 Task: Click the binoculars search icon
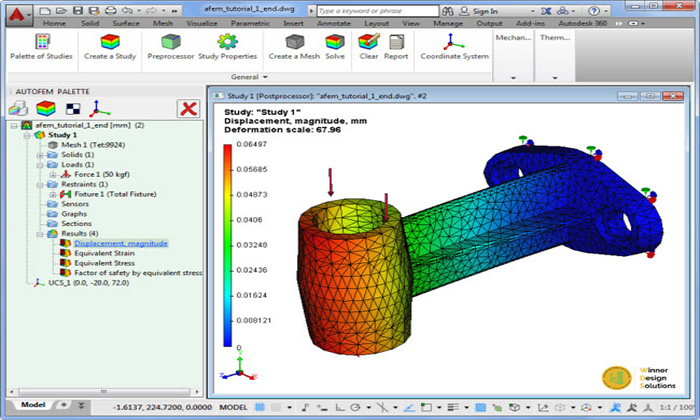(x=448, y=11)
